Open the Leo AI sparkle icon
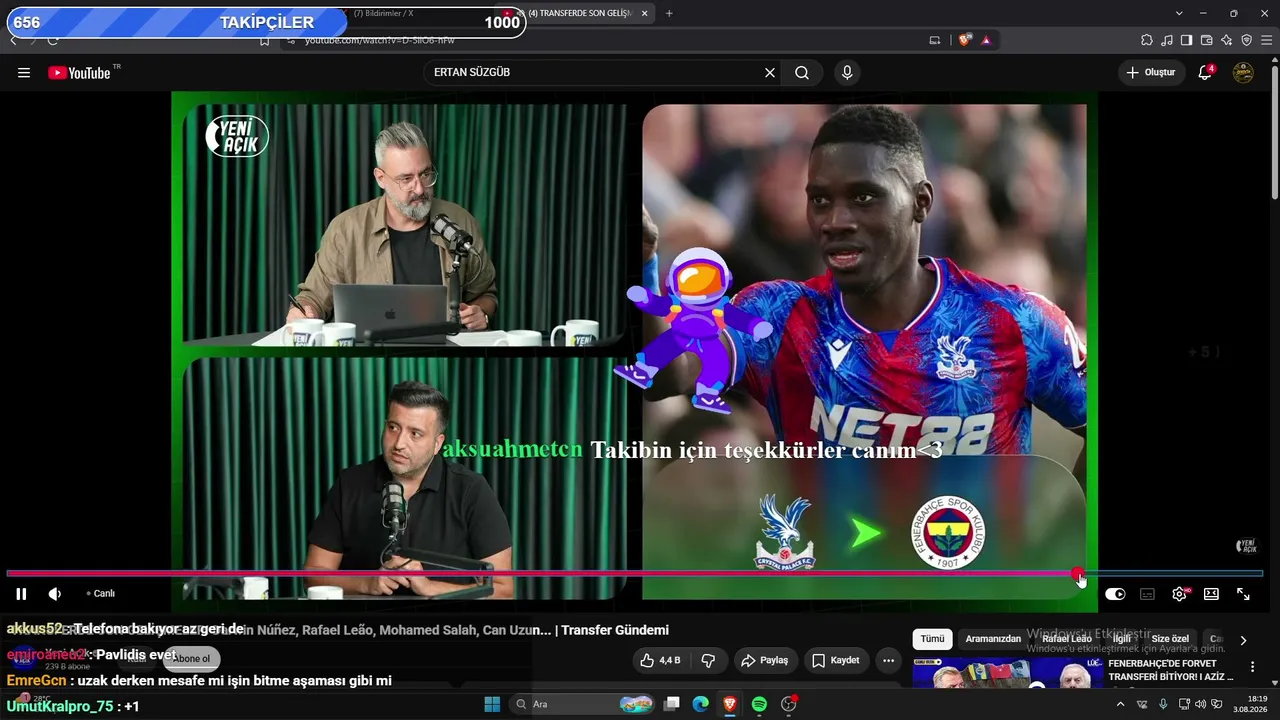 click(x=1226, y=40)
